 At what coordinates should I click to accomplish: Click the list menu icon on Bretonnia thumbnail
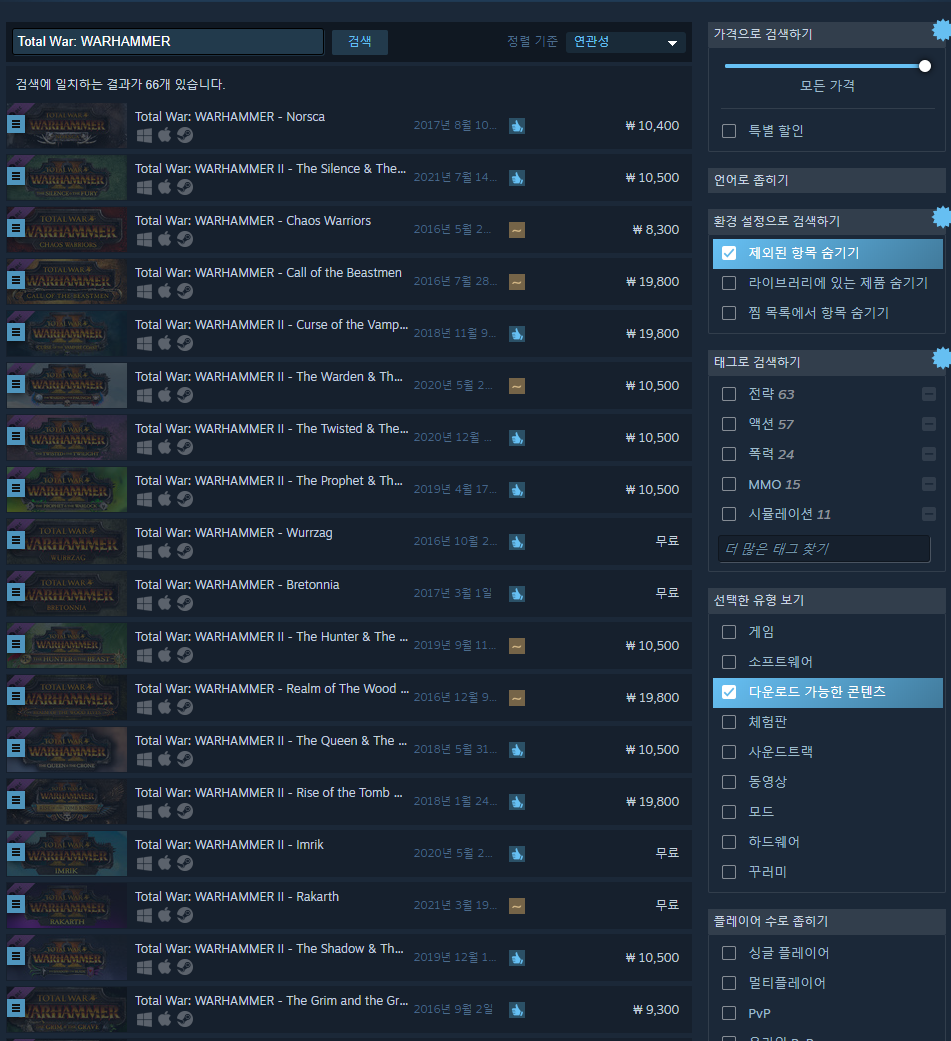point(17,592)
